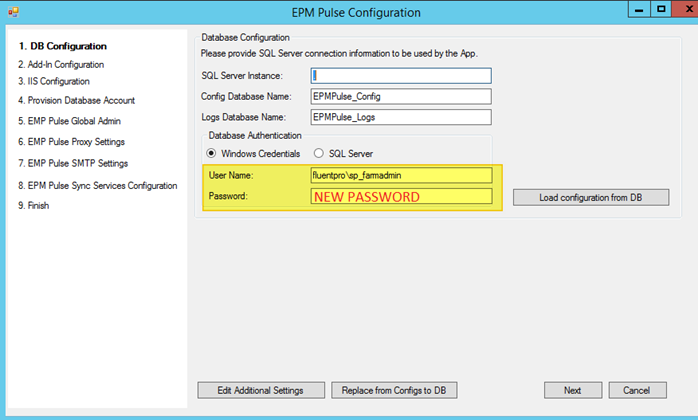Click the 'Database Configuration' group heading
The height and width of the screenshot is (420, 698).
tap(245, 37)
